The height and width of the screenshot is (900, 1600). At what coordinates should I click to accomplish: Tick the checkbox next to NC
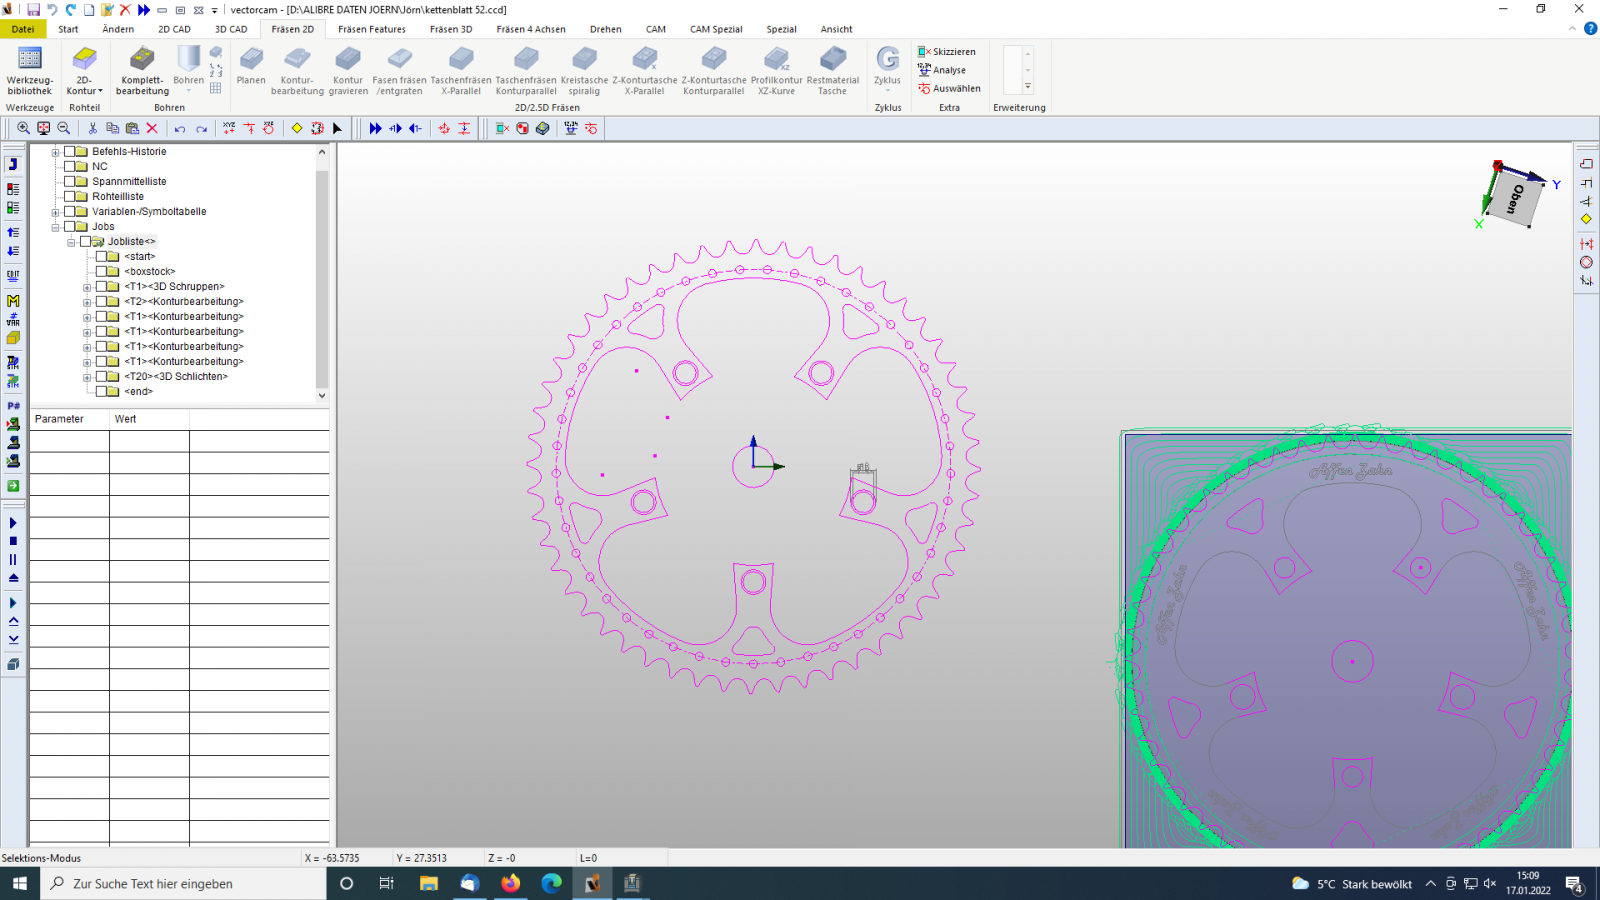click(70, 167)
